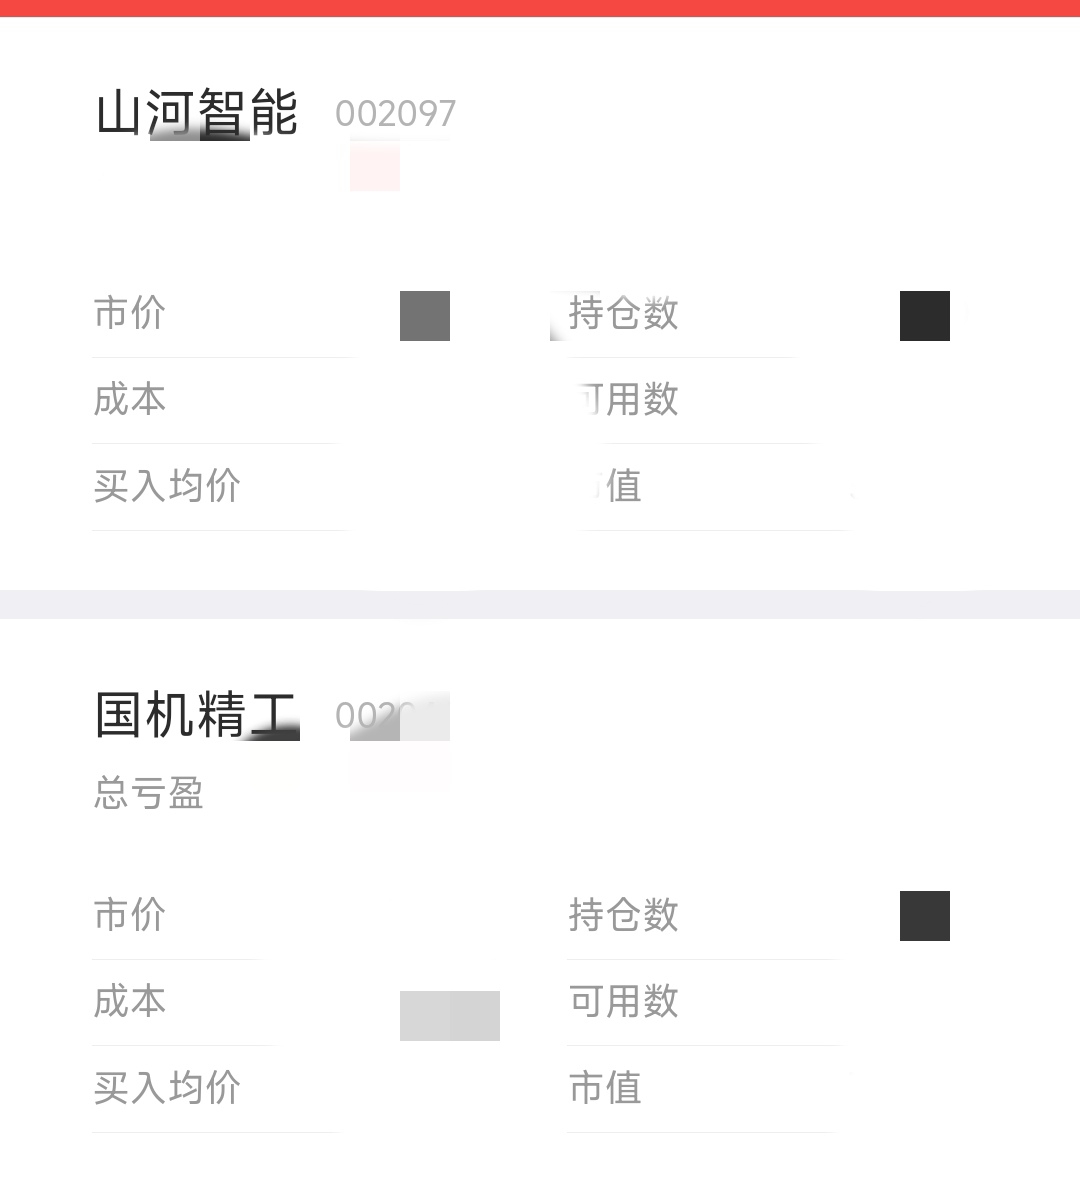
Task: Select 市价 label under 山河智能
Action: pyautogui.click(x=129, y=313)
